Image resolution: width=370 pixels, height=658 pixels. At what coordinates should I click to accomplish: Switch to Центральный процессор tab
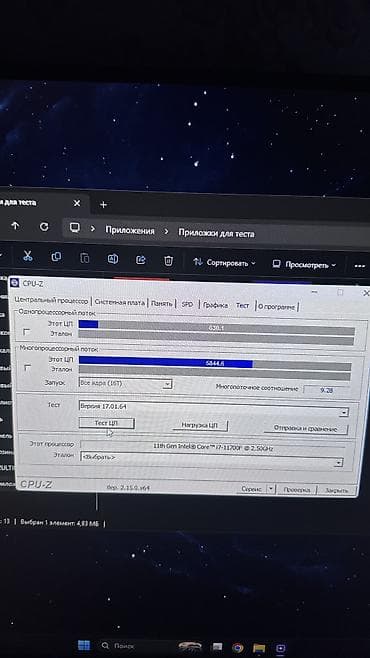pos(51,301)
